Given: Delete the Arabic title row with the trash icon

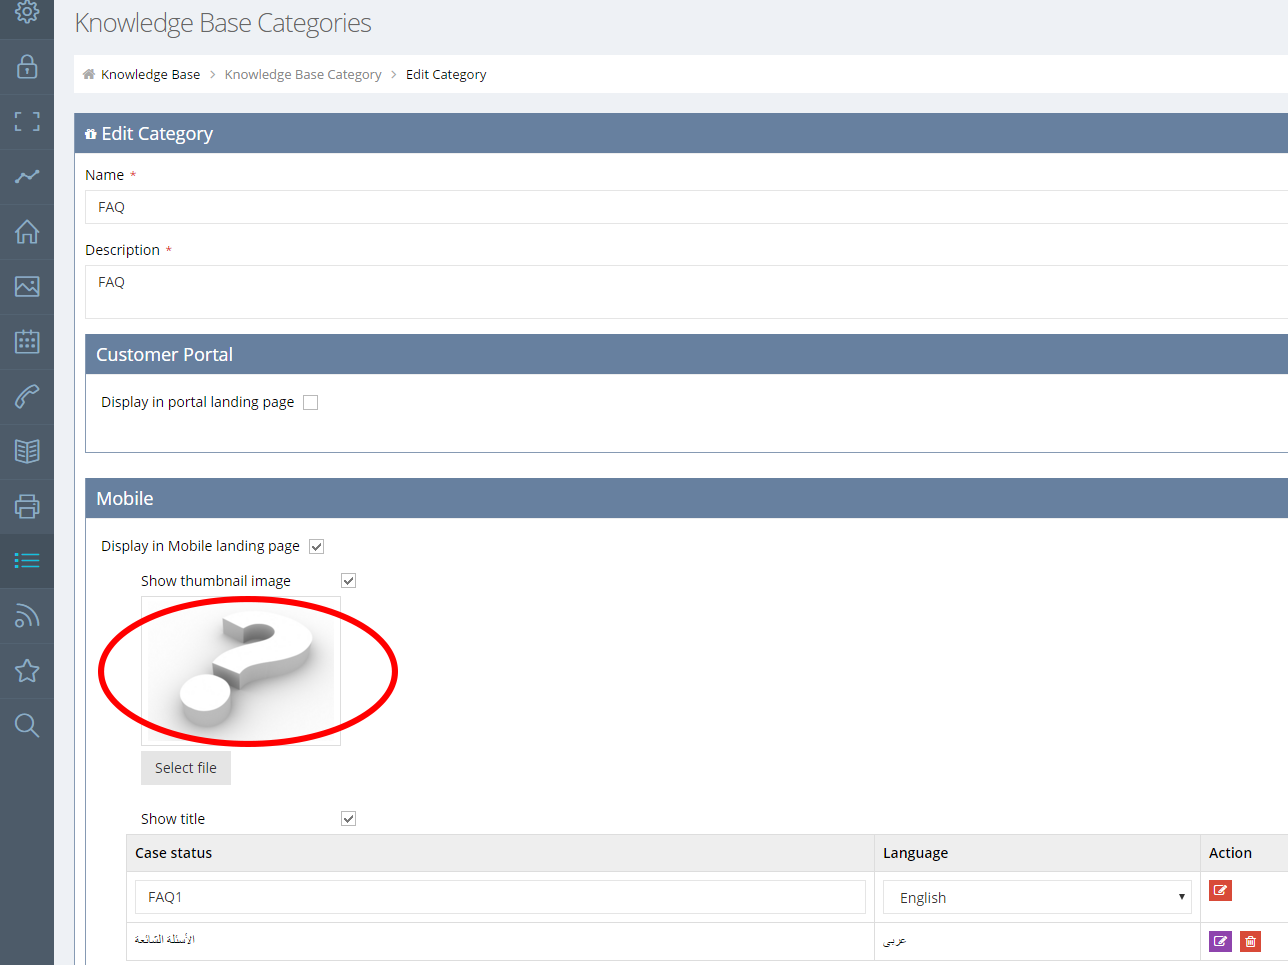Looking at the screenshot, I should [1250, 941].
